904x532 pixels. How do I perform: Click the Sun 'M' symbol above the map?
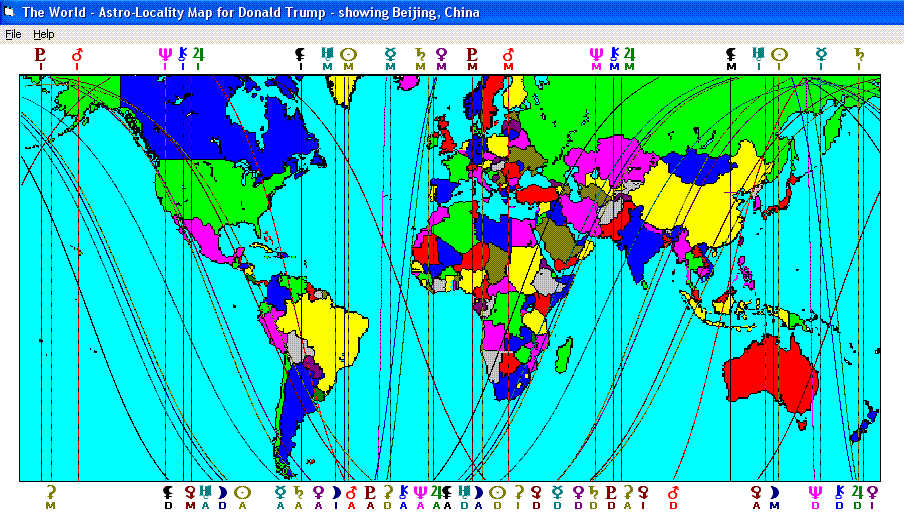click(348, 59)
